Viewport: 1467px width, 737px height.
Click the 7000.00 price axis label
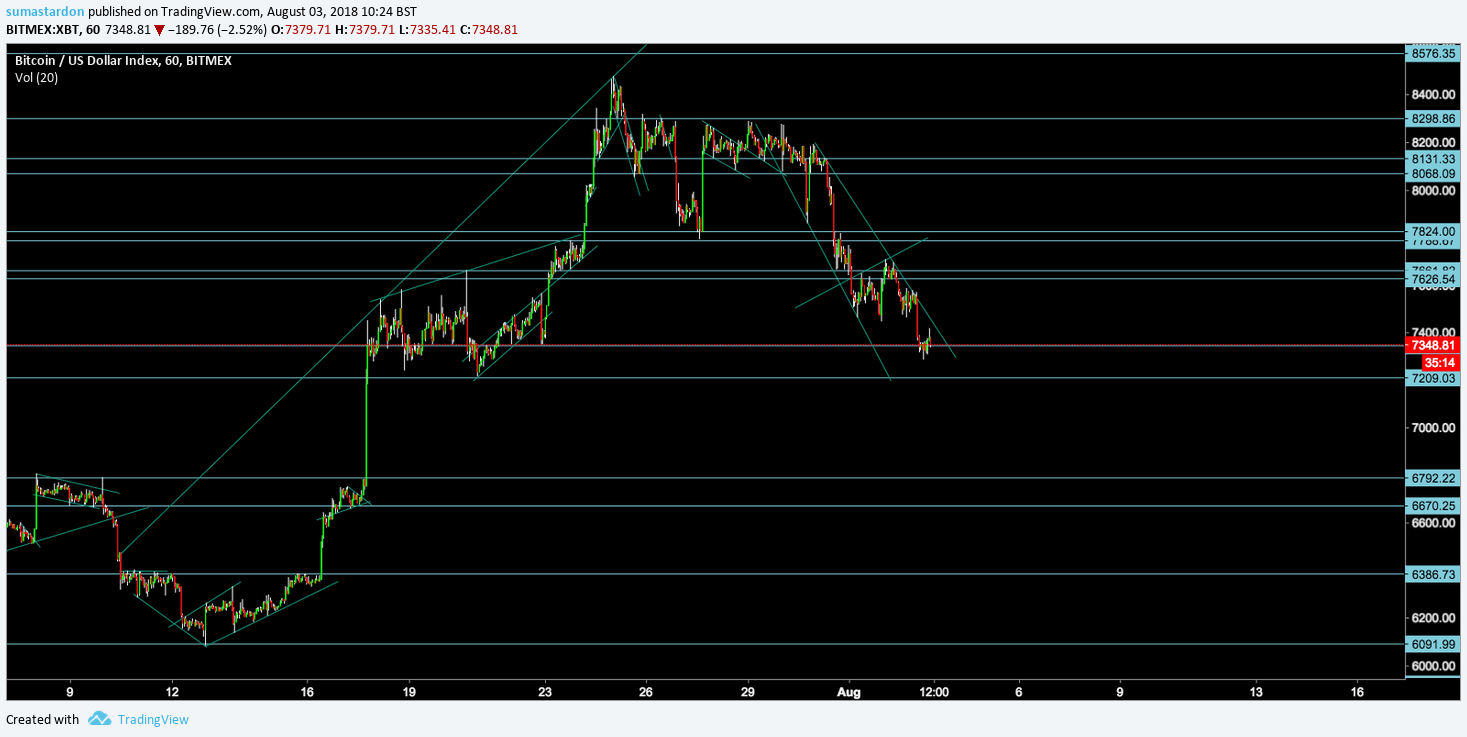pos(1432,427)
